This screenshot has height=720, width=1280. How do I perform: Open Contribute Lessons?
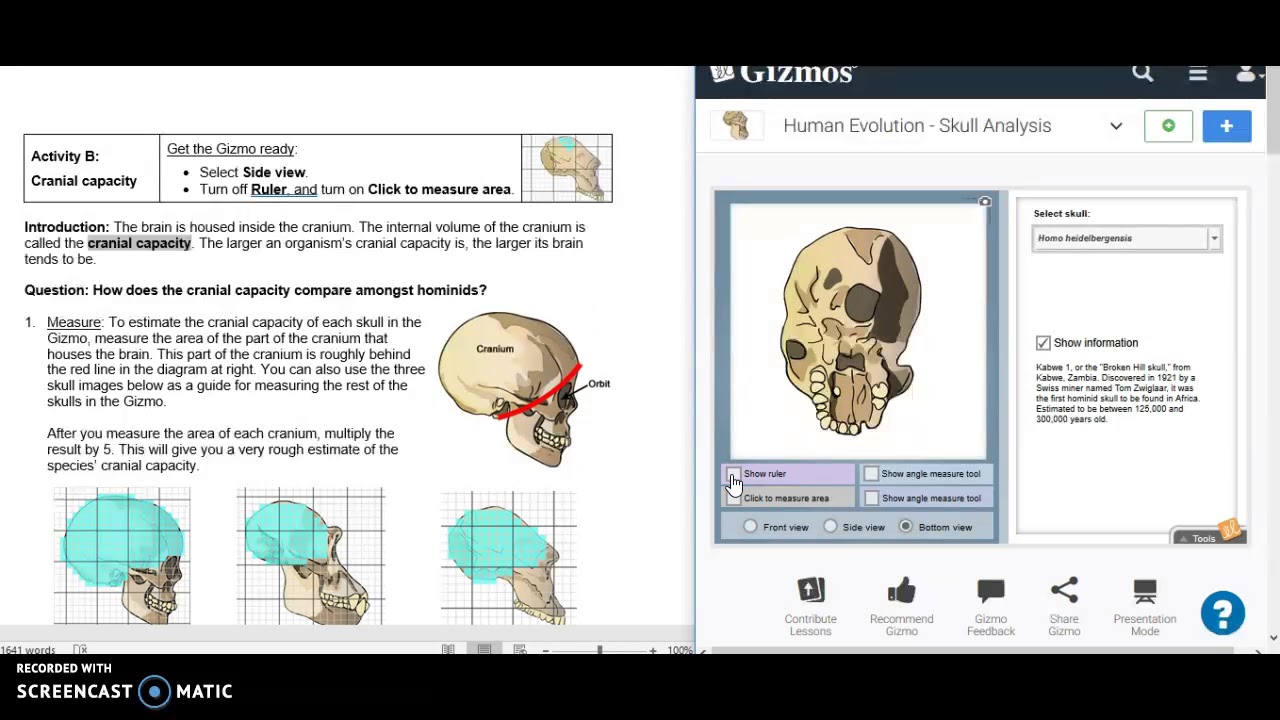[x=810, y=606]
